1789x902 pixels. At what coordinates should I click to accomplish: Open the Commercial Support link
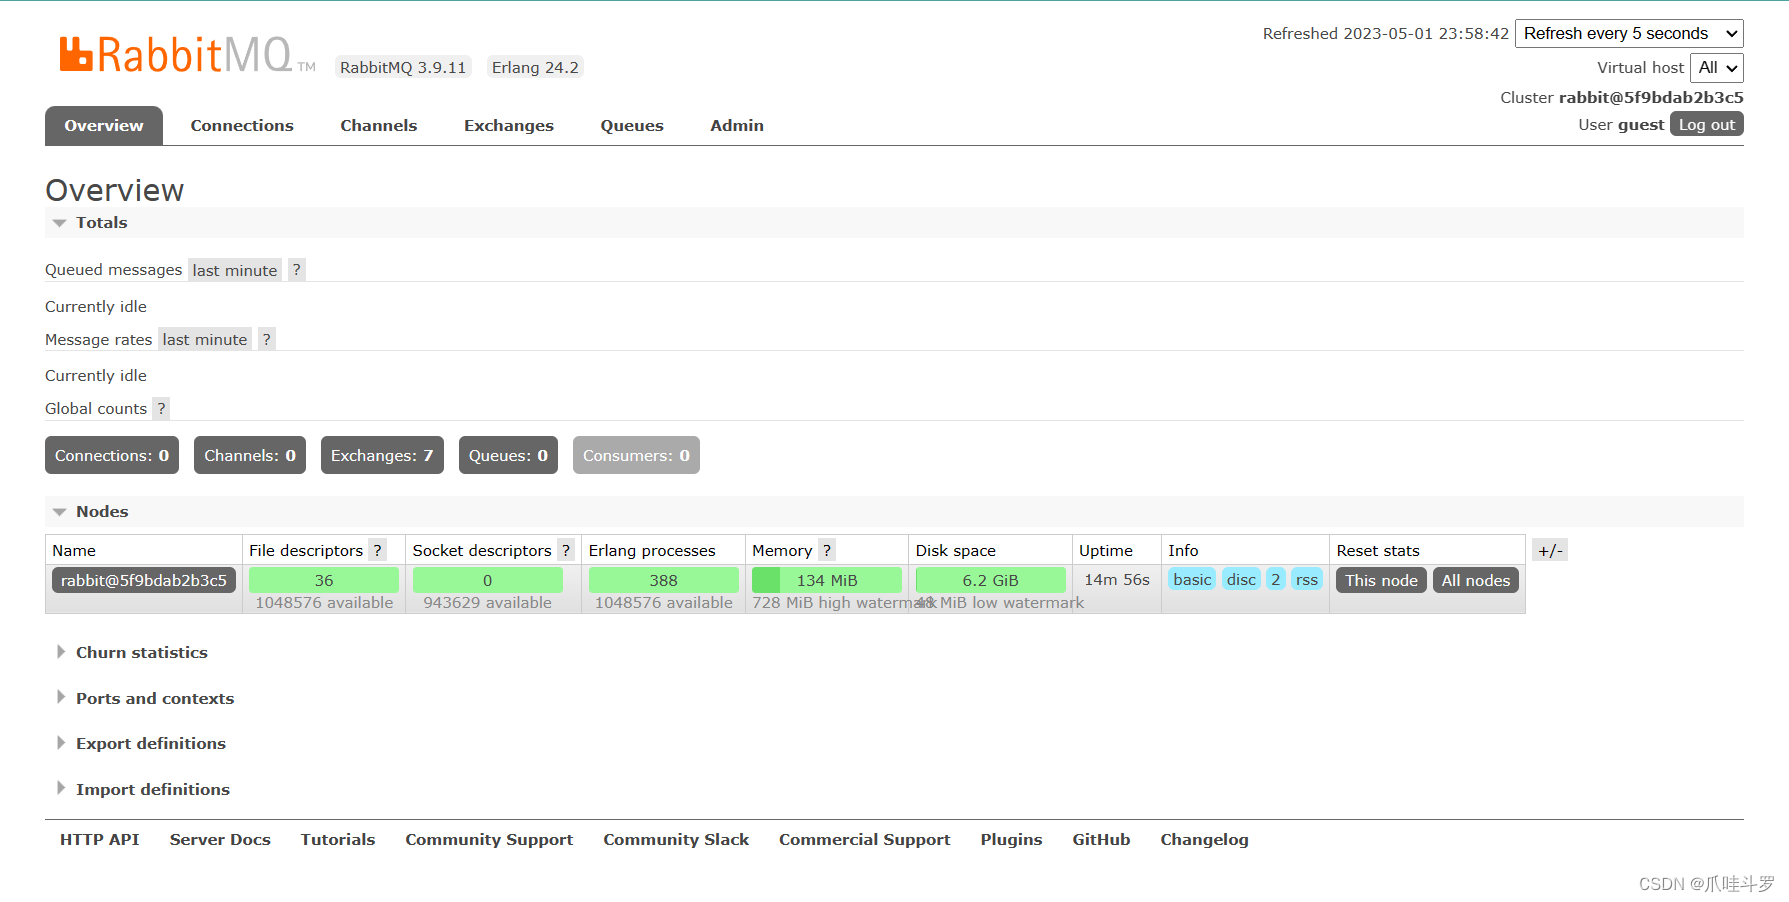(865, 839)
